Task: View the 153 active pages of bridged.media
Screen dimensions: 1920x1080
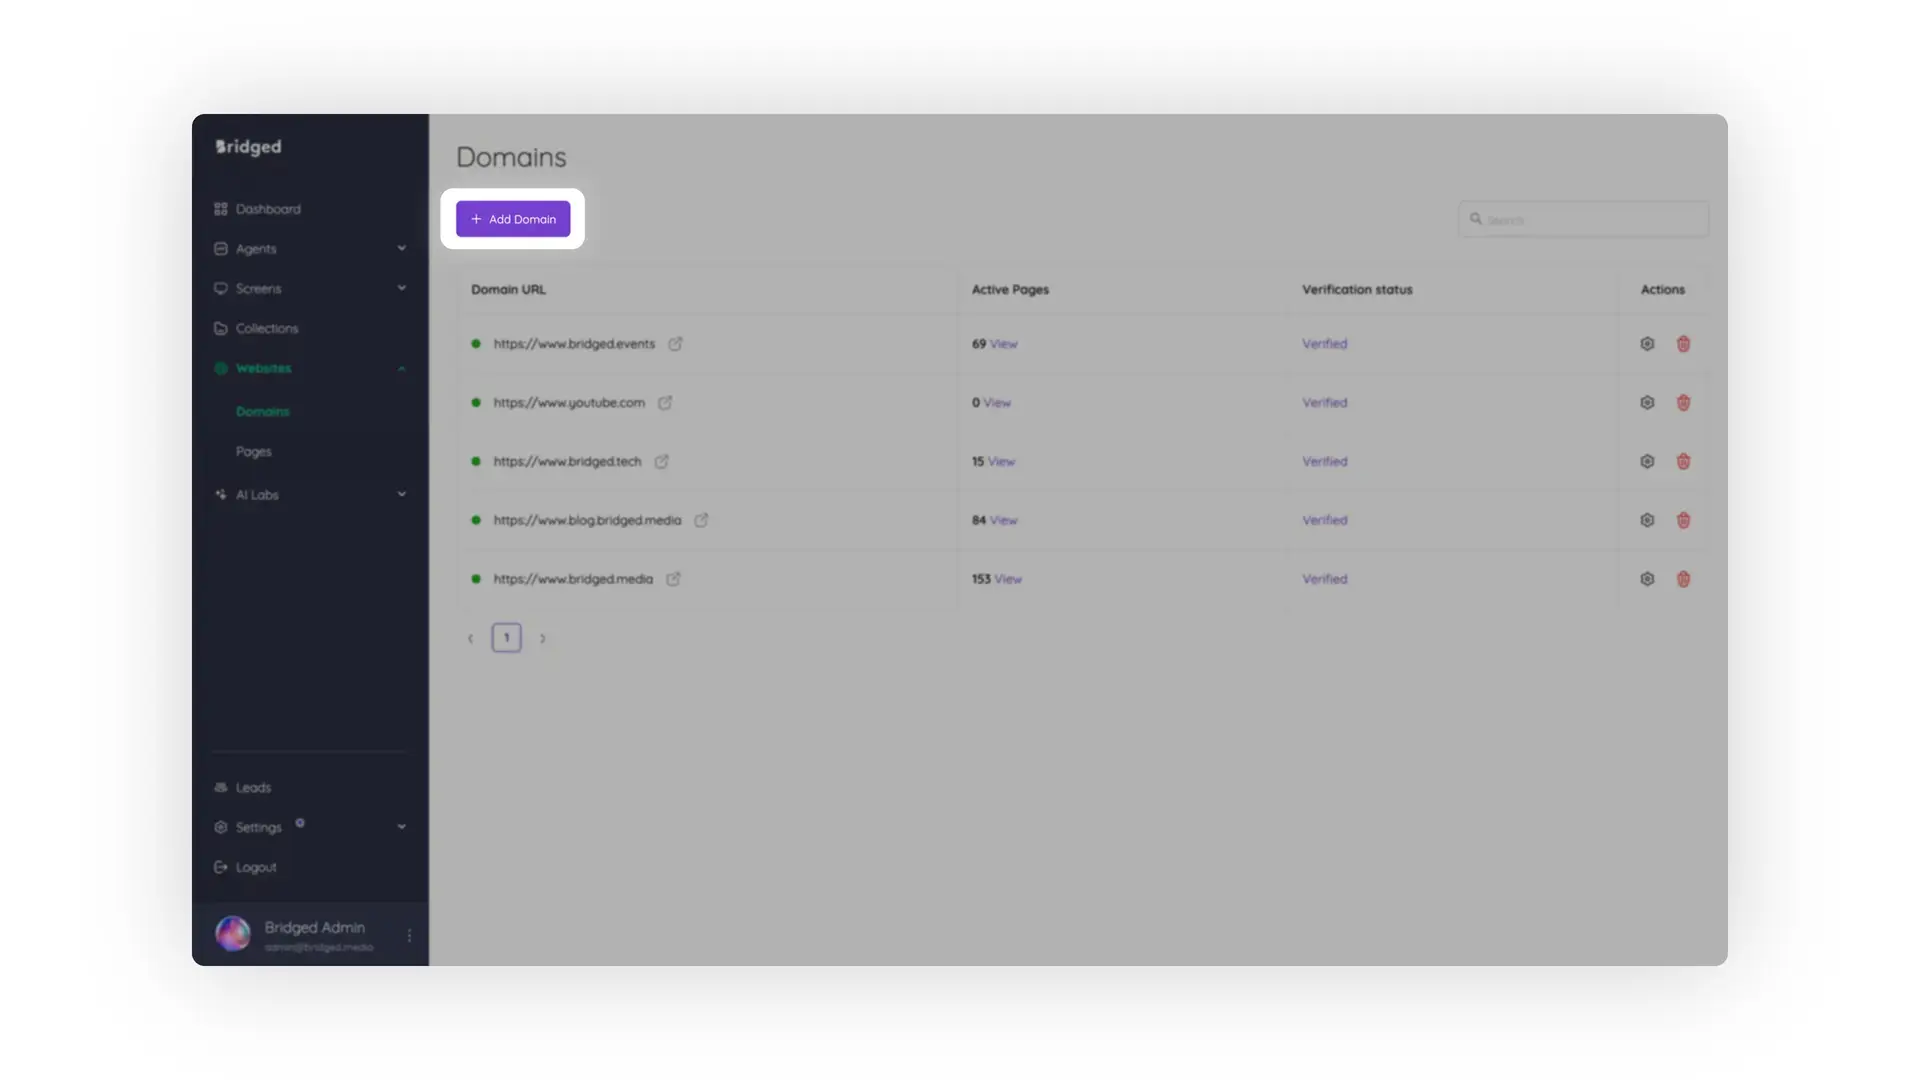Action: point(1006,579)
